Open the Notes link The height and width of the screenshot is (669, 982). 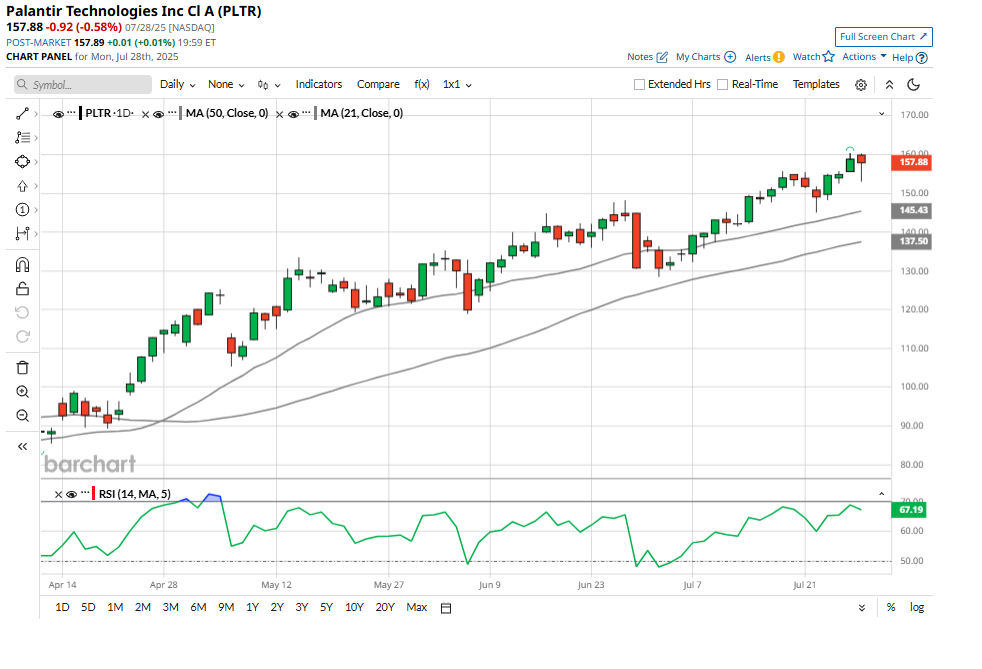point(640,57)
